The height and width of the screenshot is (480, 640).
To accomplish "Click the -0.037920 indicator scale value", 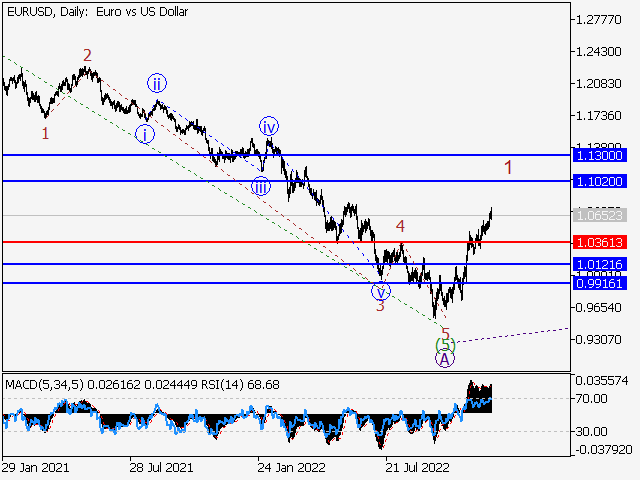I will 604,450.
